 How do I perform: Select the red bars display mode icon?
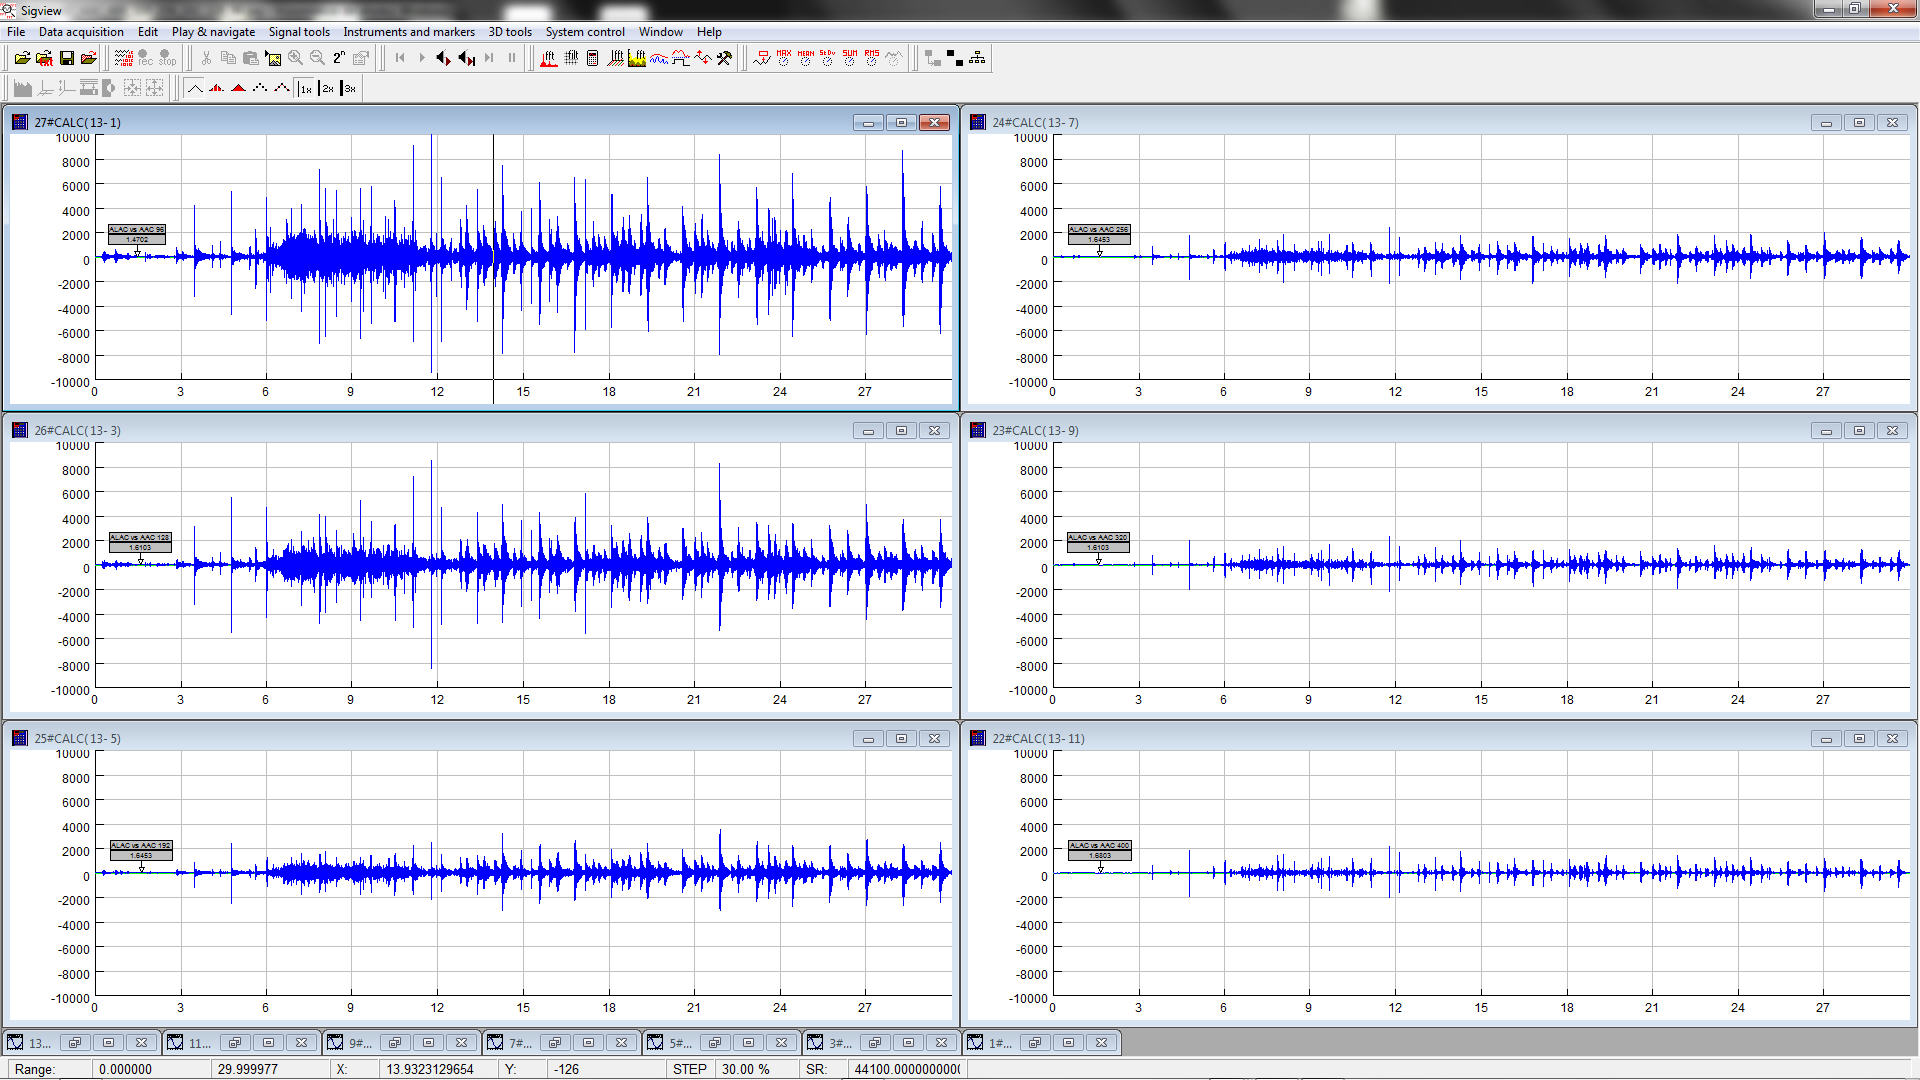click(x=216, y=88)
